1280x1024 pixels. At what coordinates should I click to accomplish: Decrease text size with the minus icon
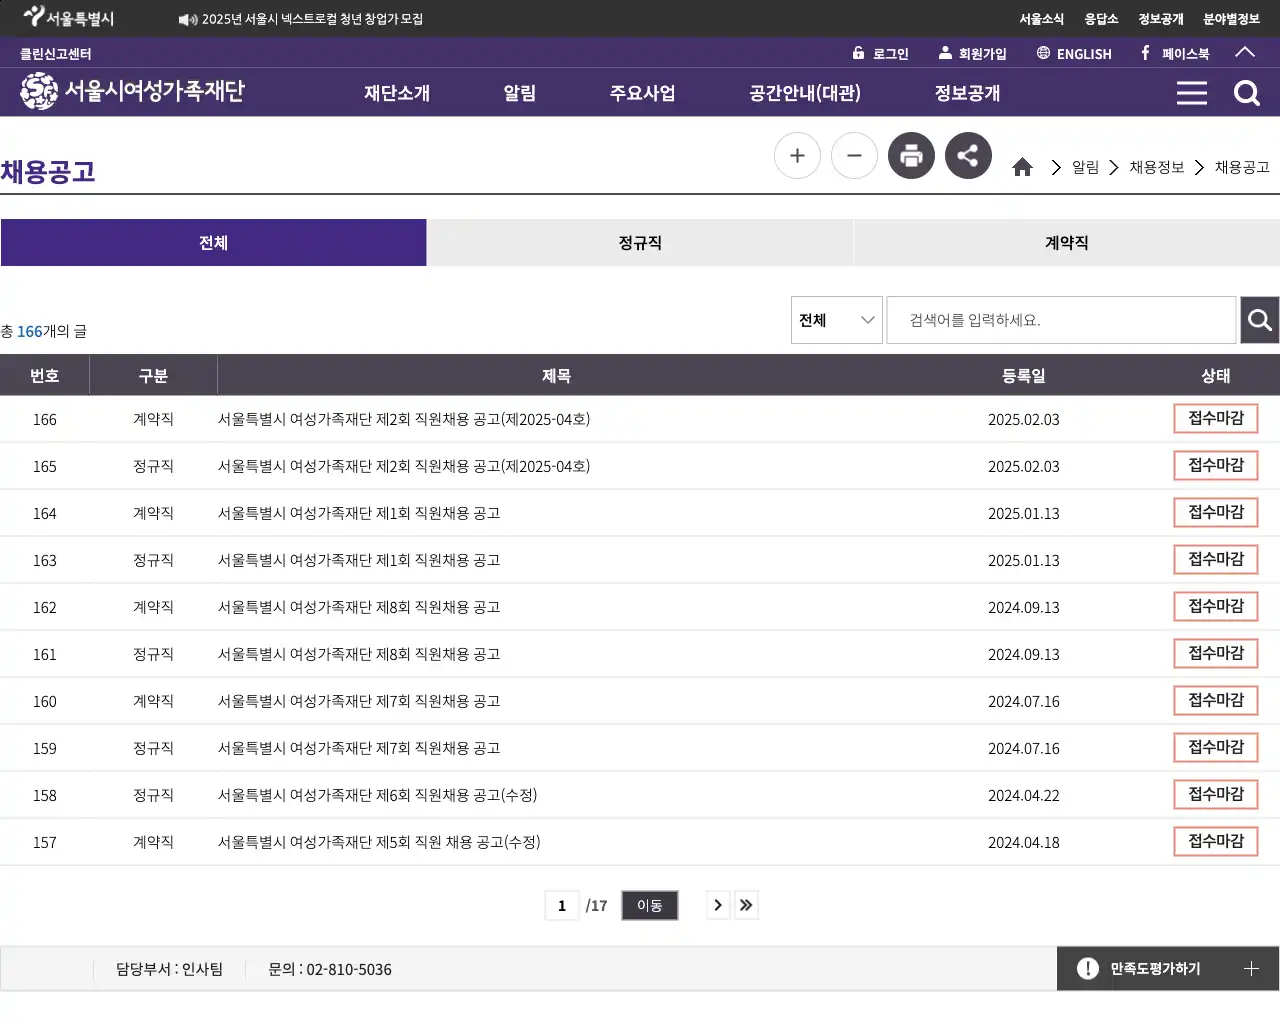(854, 155)
